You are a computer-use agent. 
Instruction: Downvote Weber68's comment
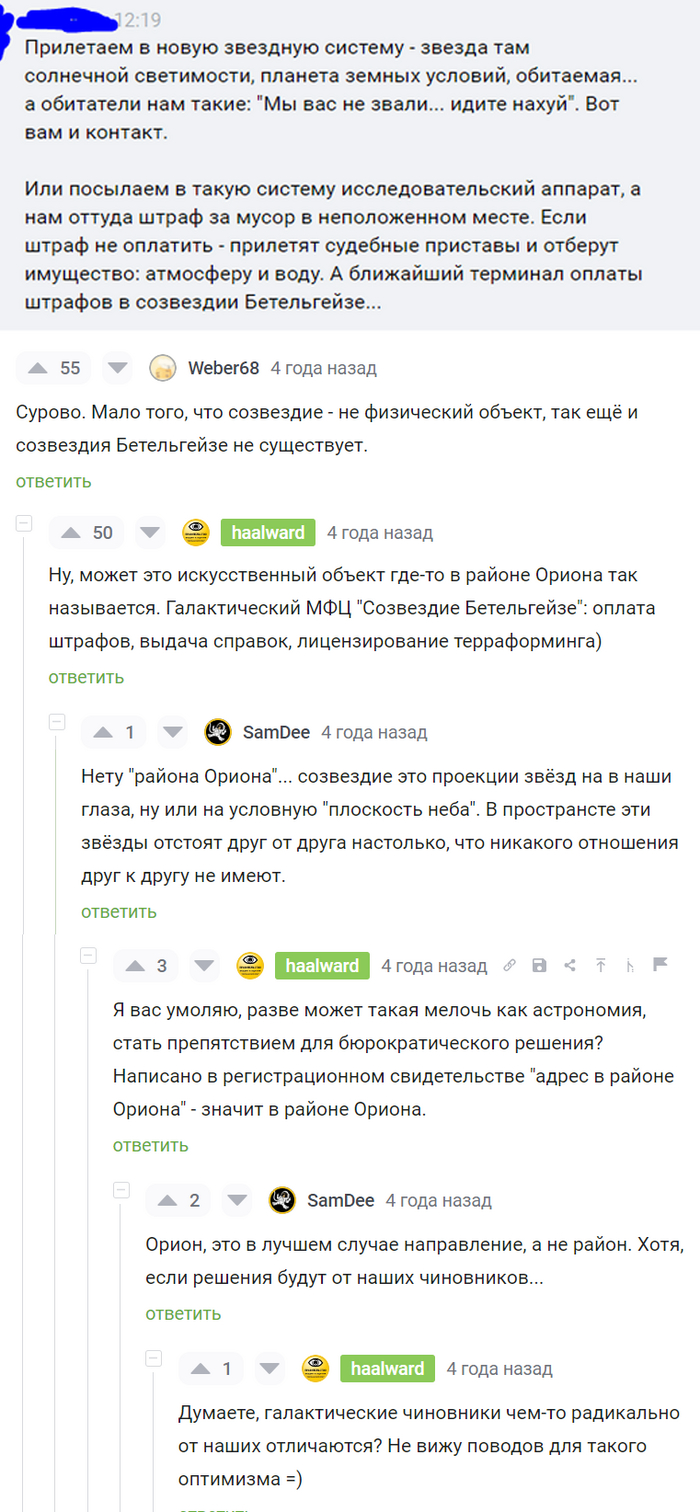(118, 368)
